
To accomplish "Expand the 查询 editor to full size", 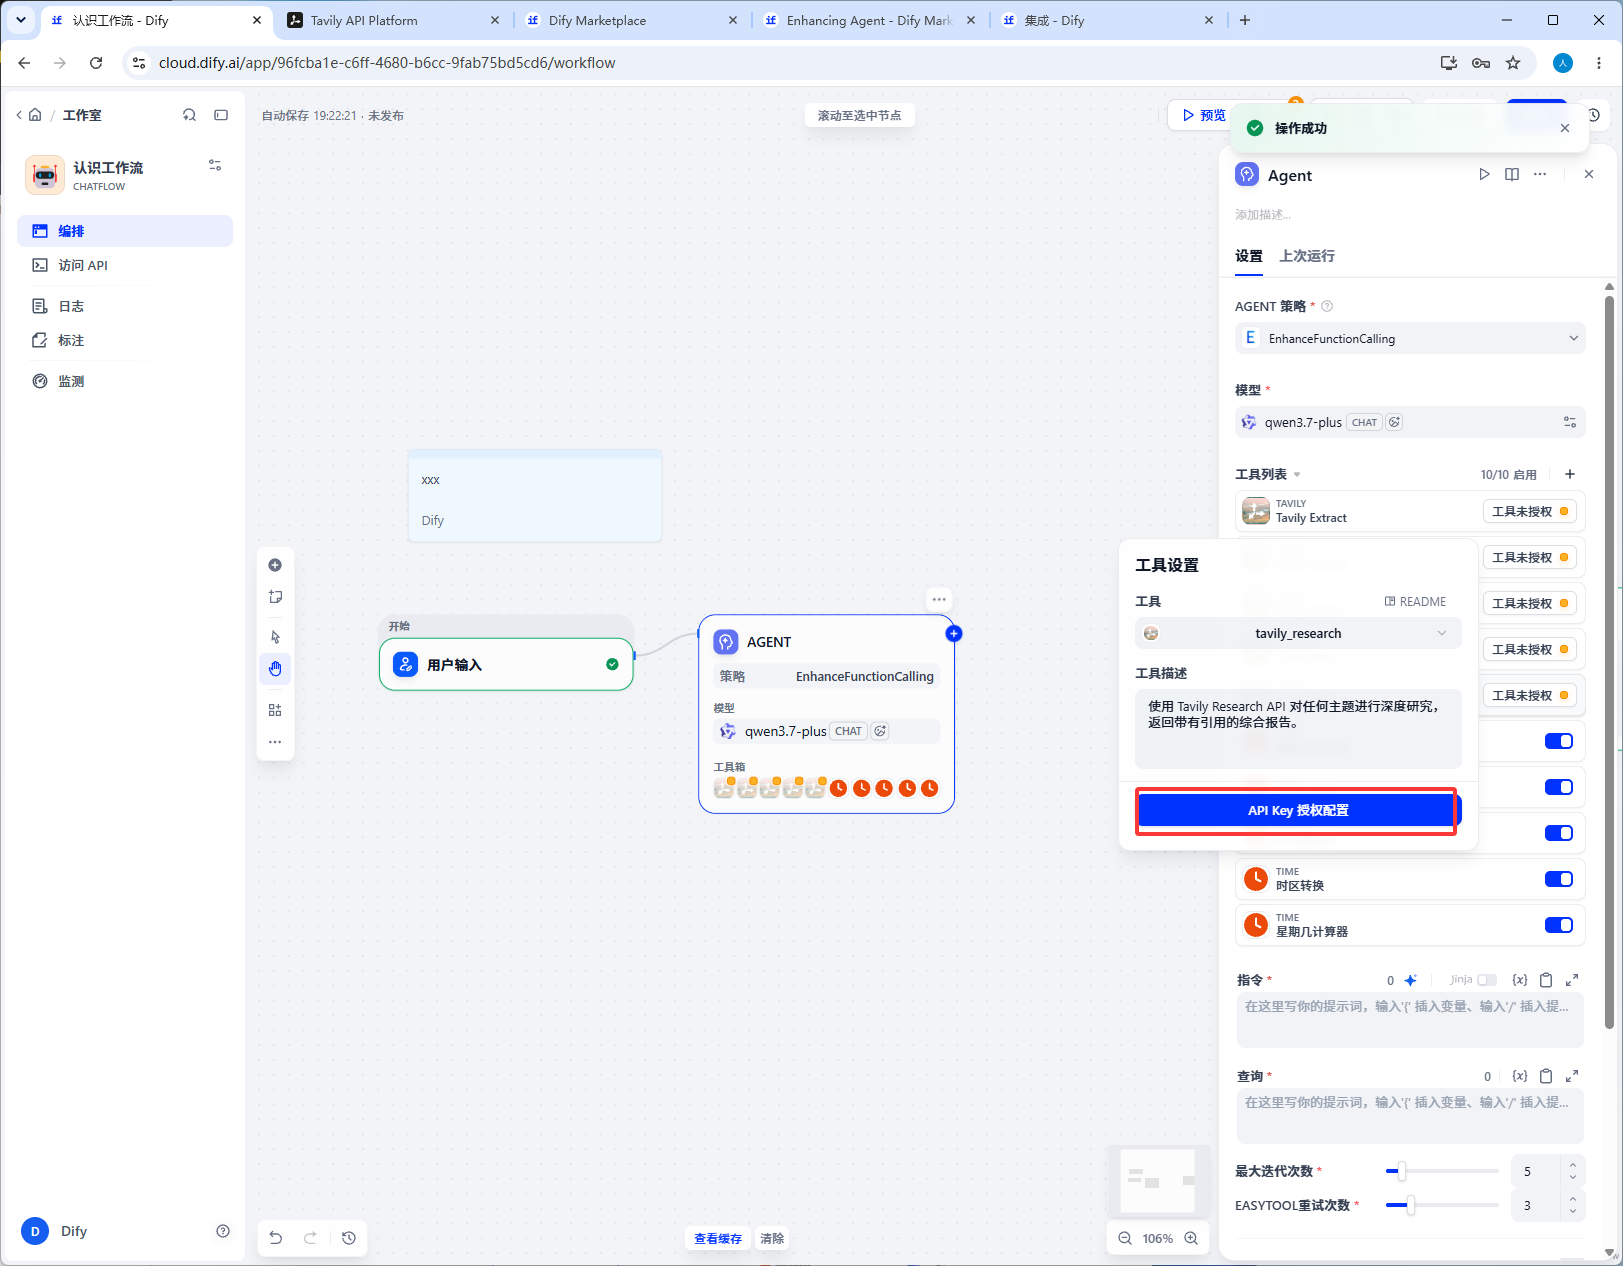I will click(1572, 1076).
